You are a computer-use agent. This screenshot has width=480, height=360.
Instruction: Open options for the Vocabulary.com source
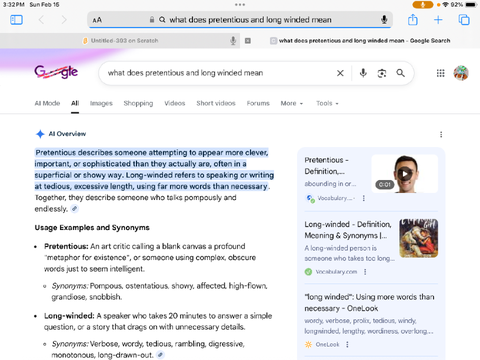(x=365, y=272)
